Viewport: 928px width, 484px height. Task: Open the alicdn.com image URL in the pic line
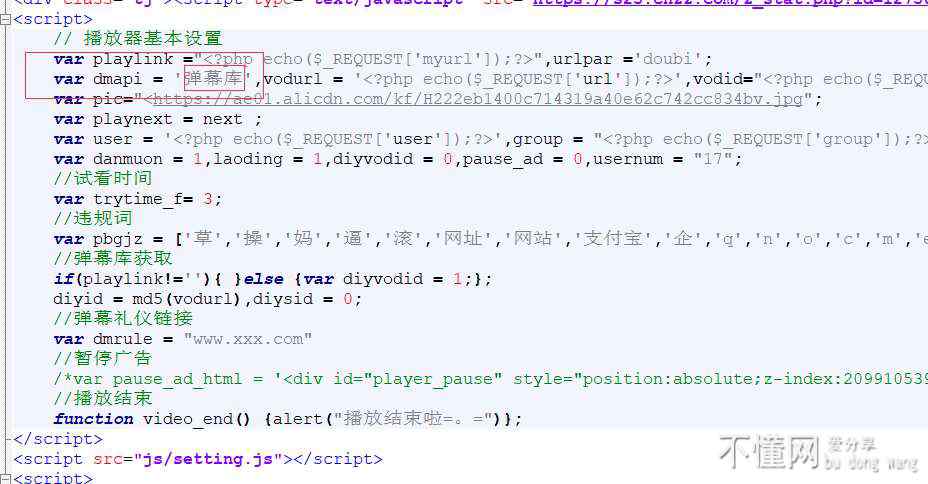(x=478, y=99)
